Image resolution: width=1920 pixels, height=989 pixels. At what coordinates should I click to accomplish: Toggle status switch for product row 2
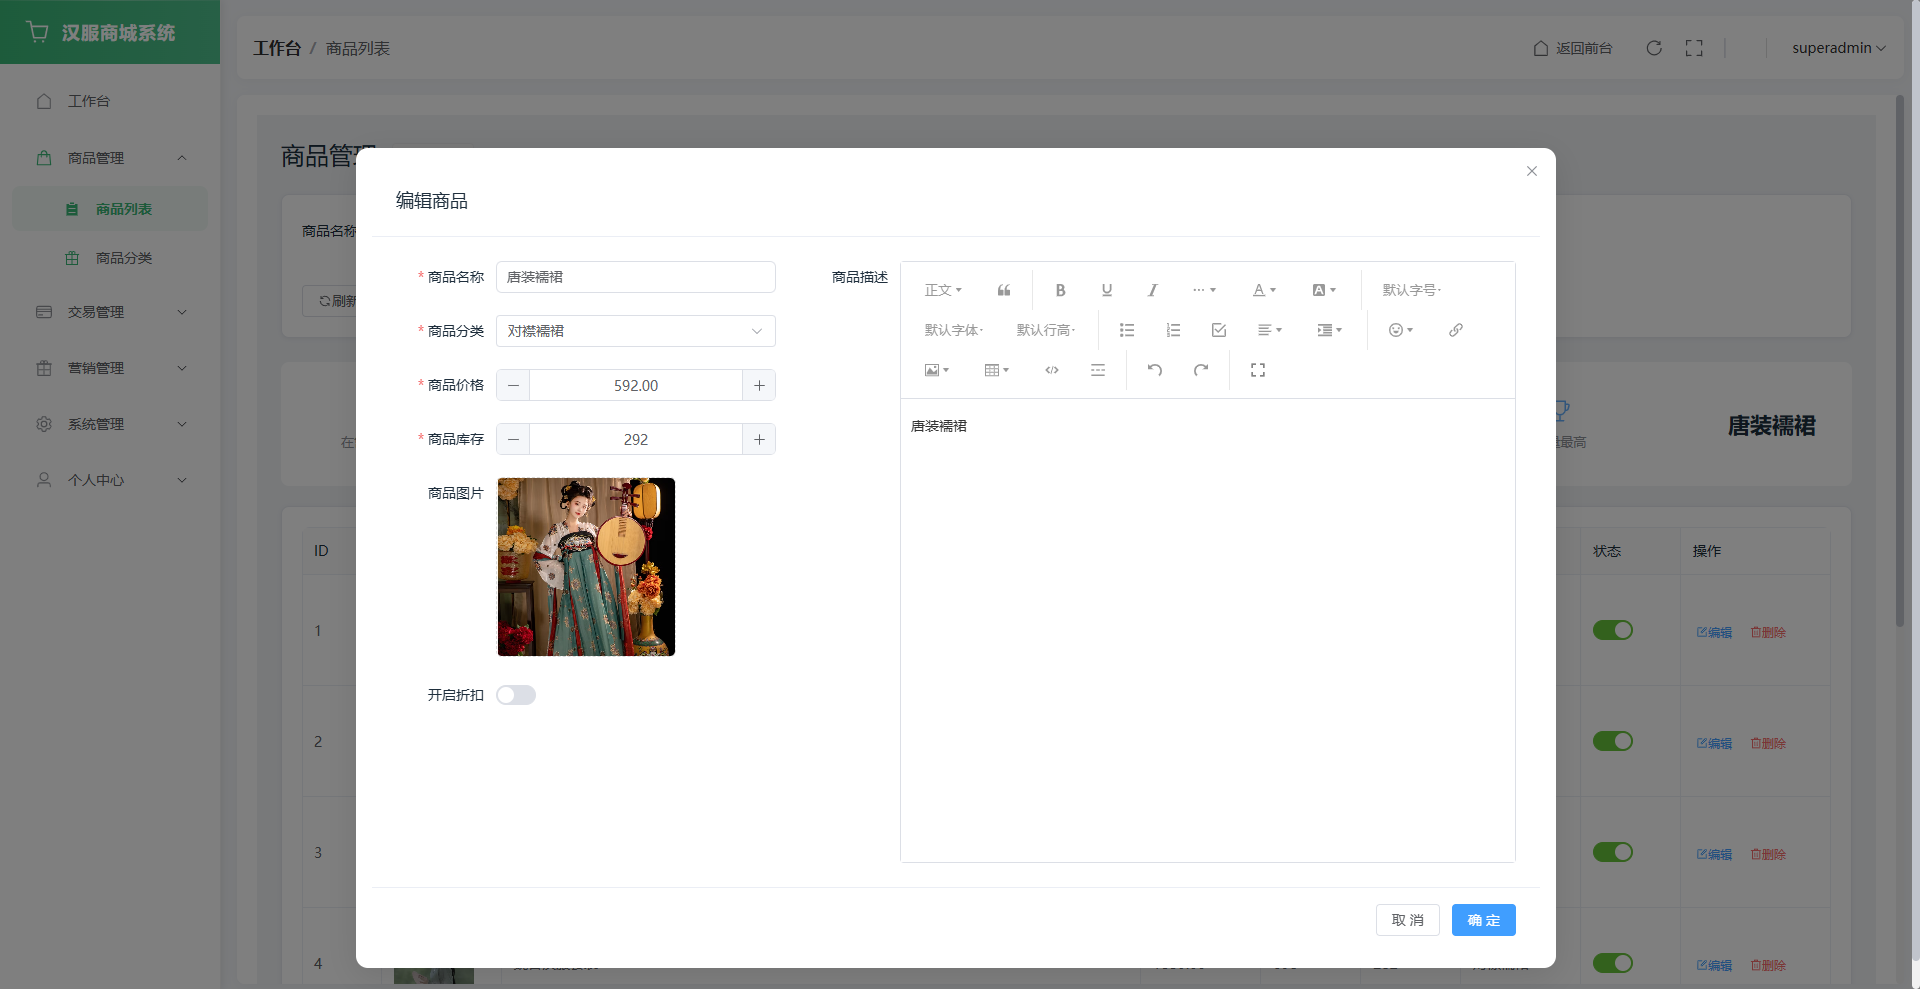pos(1612,741)
